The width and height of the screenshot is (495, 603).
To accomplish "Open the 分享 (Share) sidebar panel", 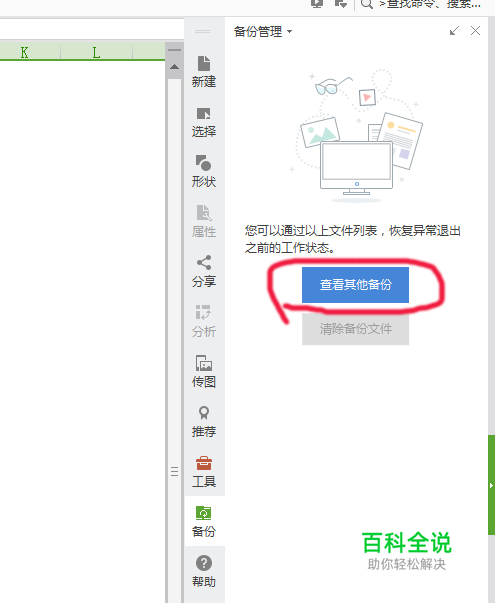I will tap(204, 272).
